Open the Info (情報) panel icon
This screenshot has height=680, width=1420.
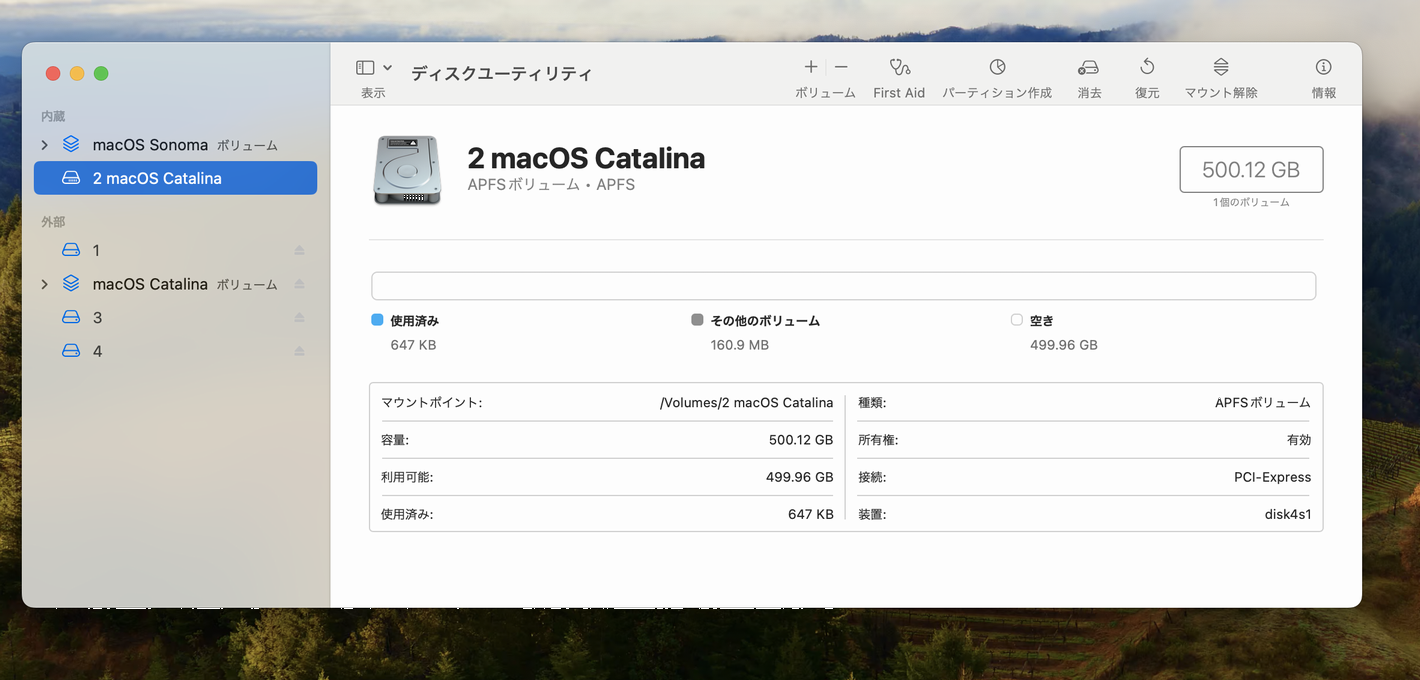[x=1323, y=67]
